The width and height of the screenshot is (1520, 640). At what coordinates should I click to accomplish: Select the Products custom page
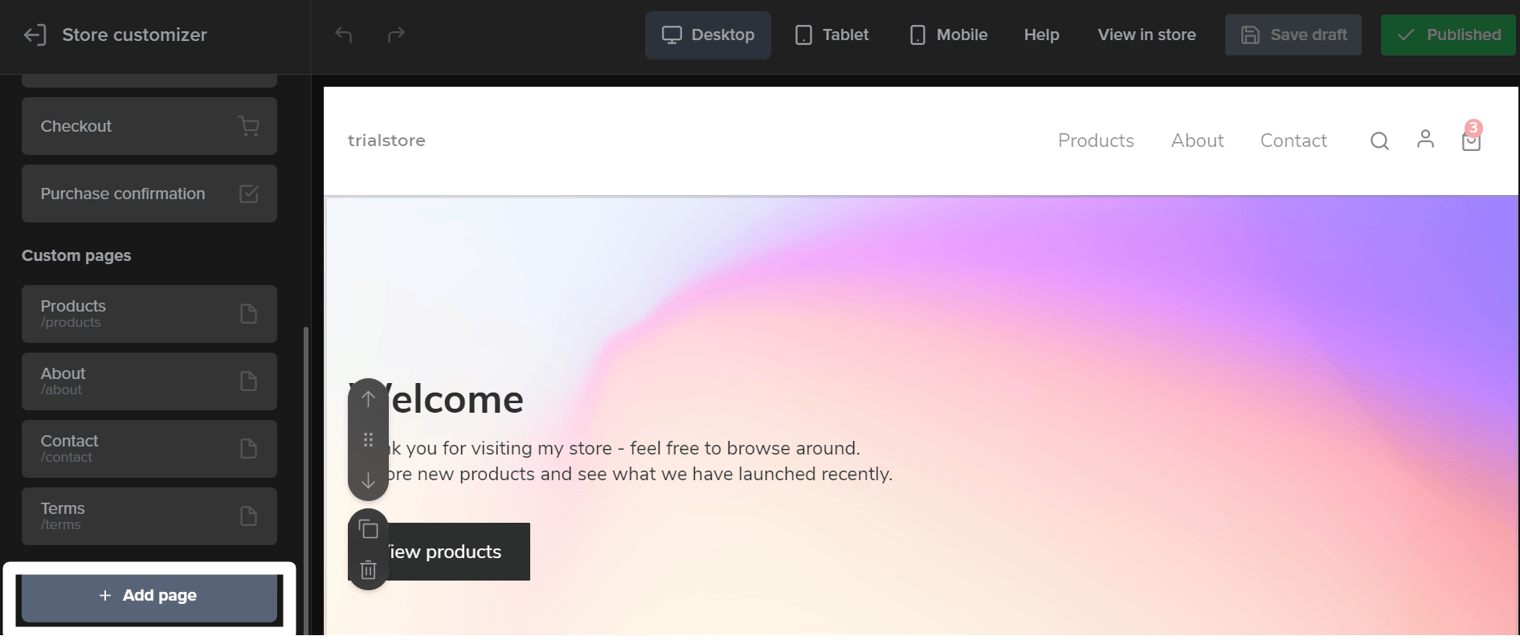pos(149,314)
